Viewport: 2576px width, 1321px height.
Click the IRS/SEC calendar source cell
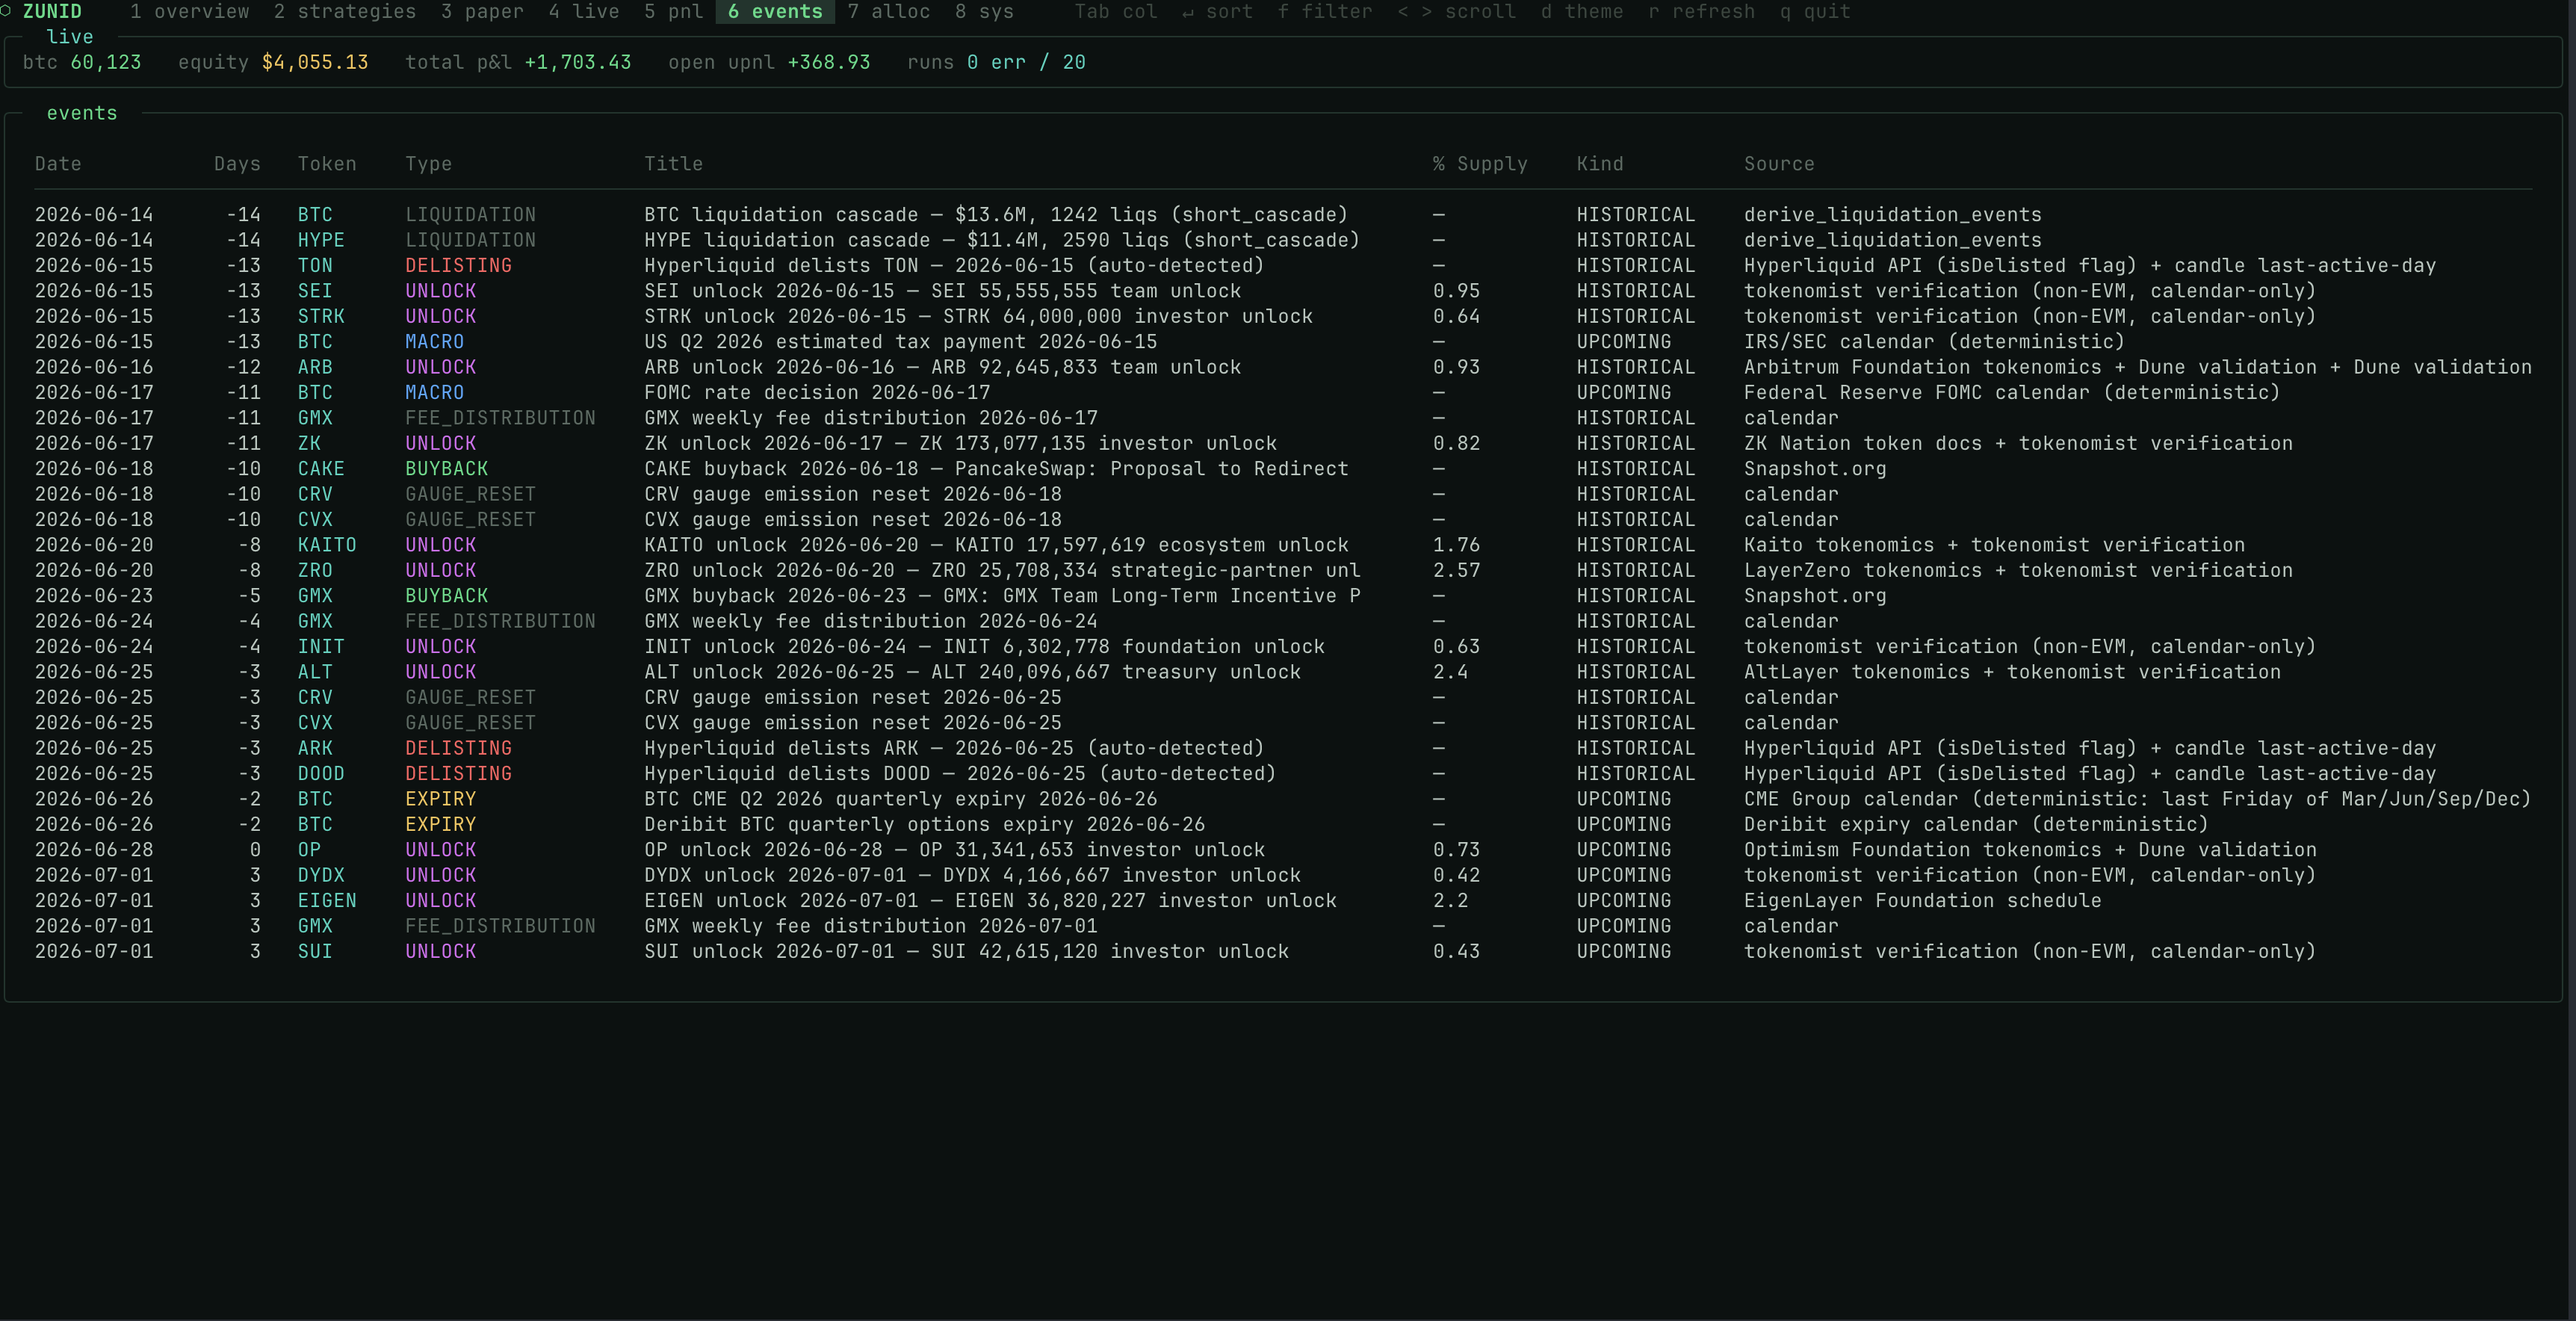point(1934,342)
